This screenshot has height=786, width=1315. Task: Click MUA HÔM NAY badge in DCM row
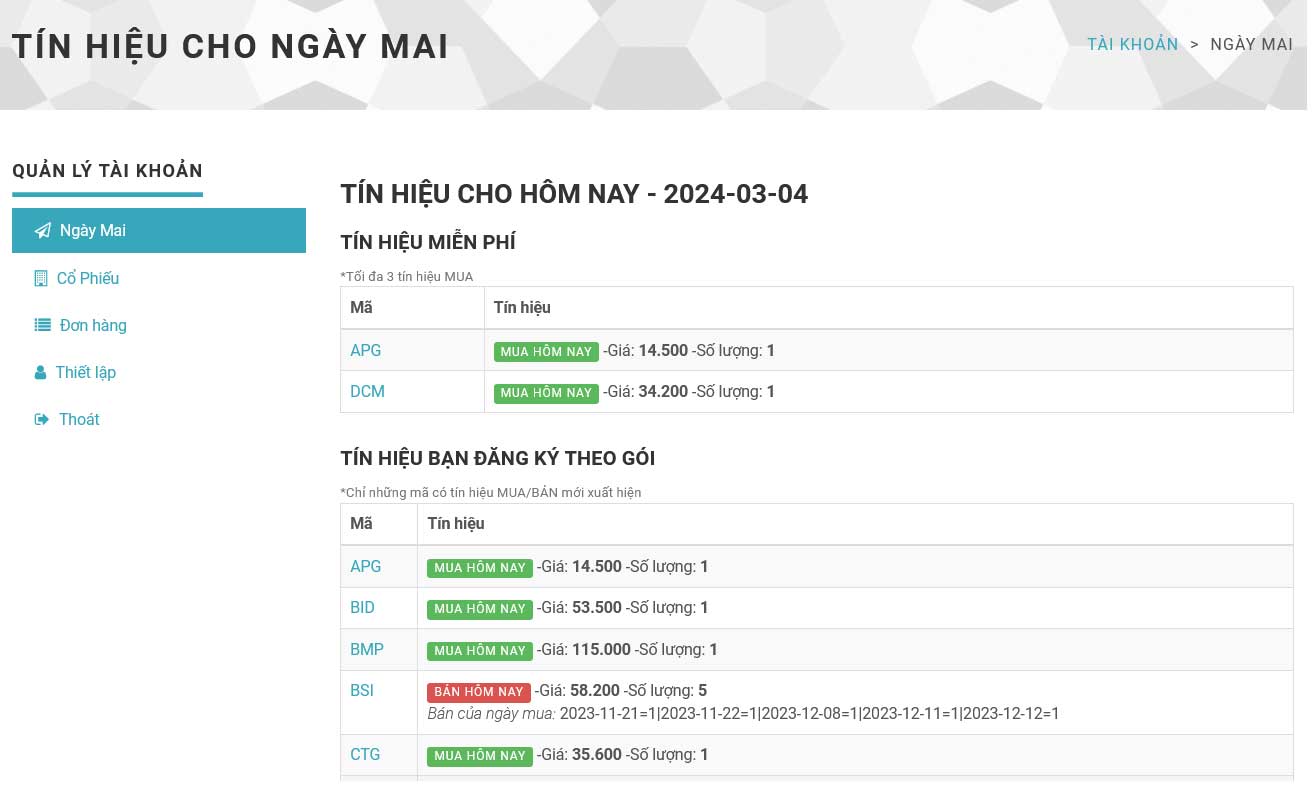click(546, 392)
